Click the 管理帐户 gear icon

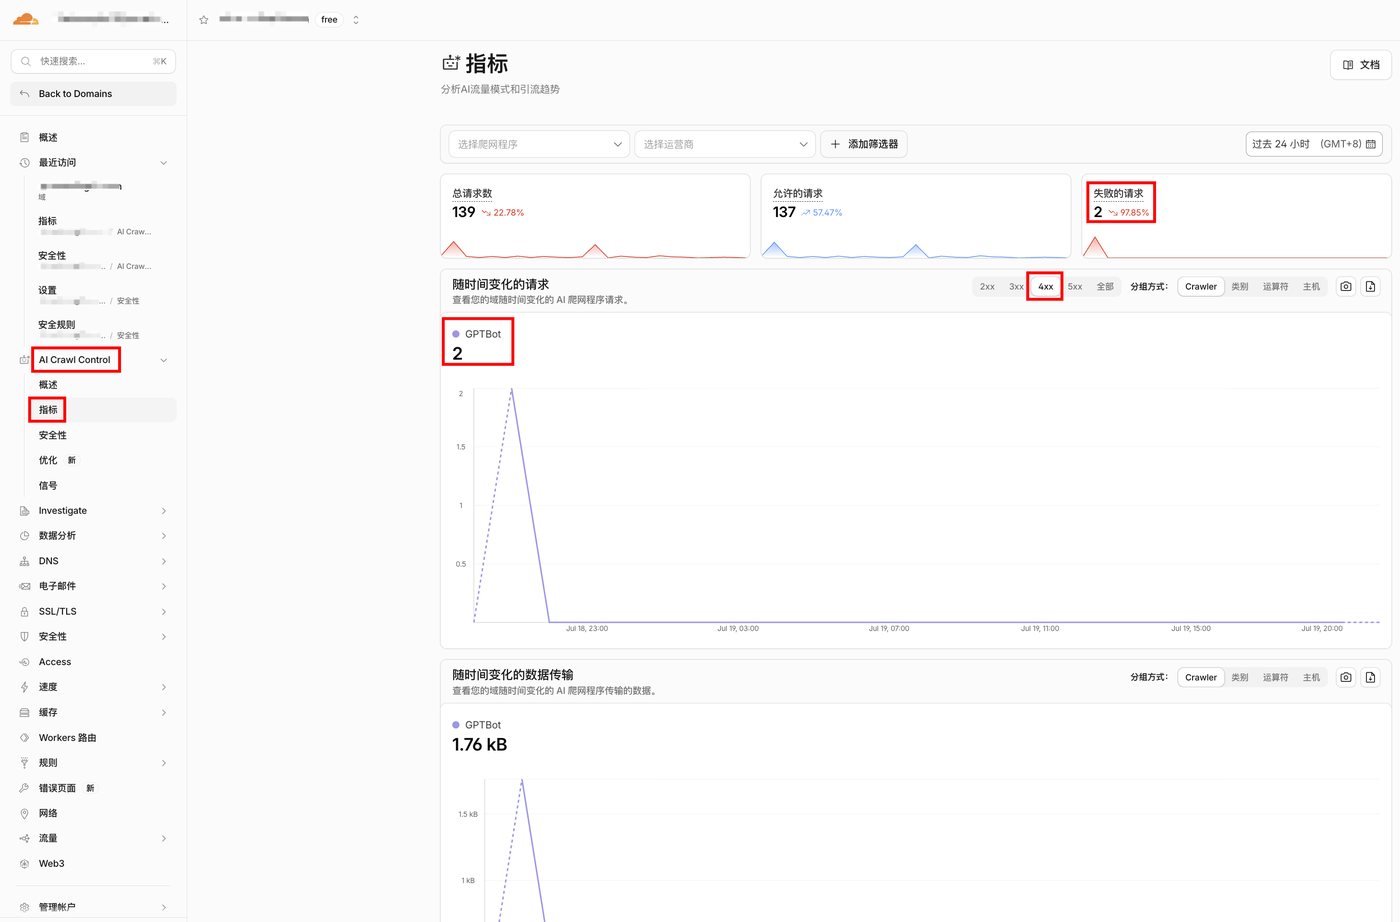pyautogui.click(x=24, y=907)
